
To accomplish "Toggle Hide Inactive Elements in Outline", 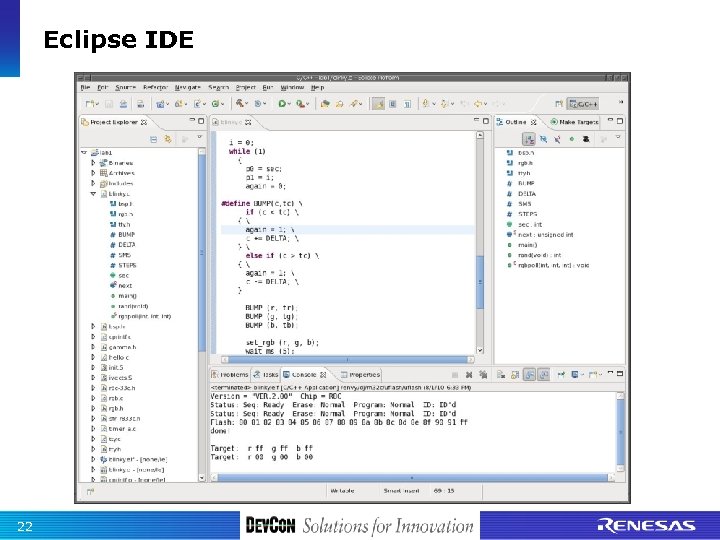I will (586, 139).
